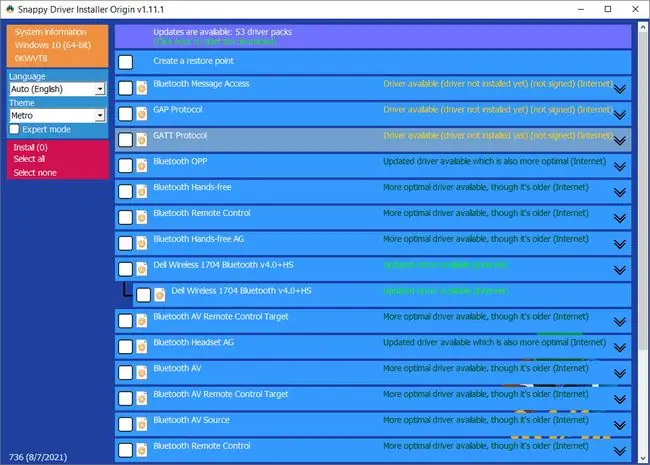Open the Theme dropdown showing Metro
650x465 pixels.
[x=58, y=116]
